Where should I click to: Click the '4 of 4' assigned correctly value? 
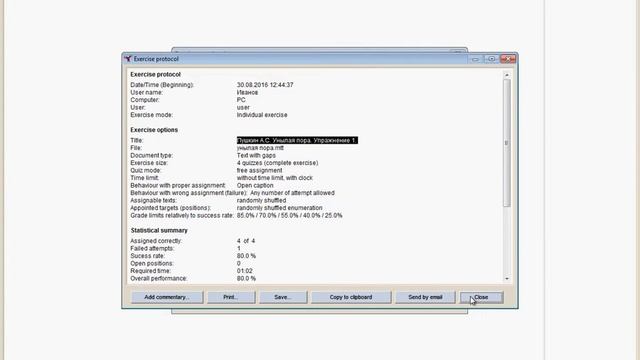[x=246, y=241]
